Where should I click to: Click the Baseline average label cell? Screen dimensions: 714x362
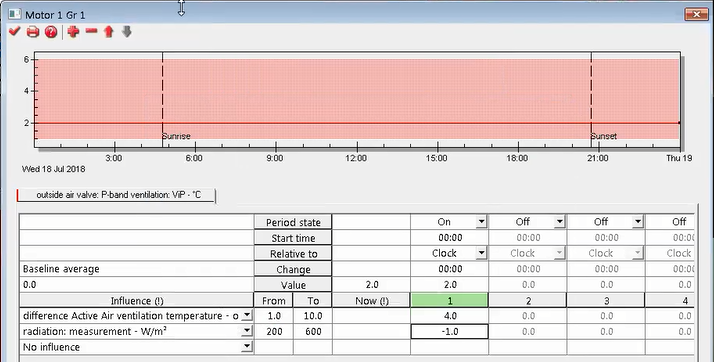[137, 269]
